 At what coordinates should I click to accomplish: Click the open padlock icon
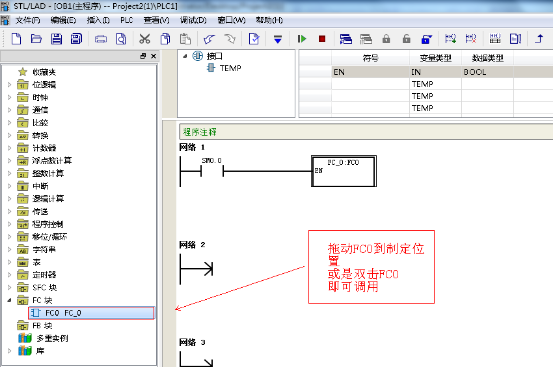[406, 39]
